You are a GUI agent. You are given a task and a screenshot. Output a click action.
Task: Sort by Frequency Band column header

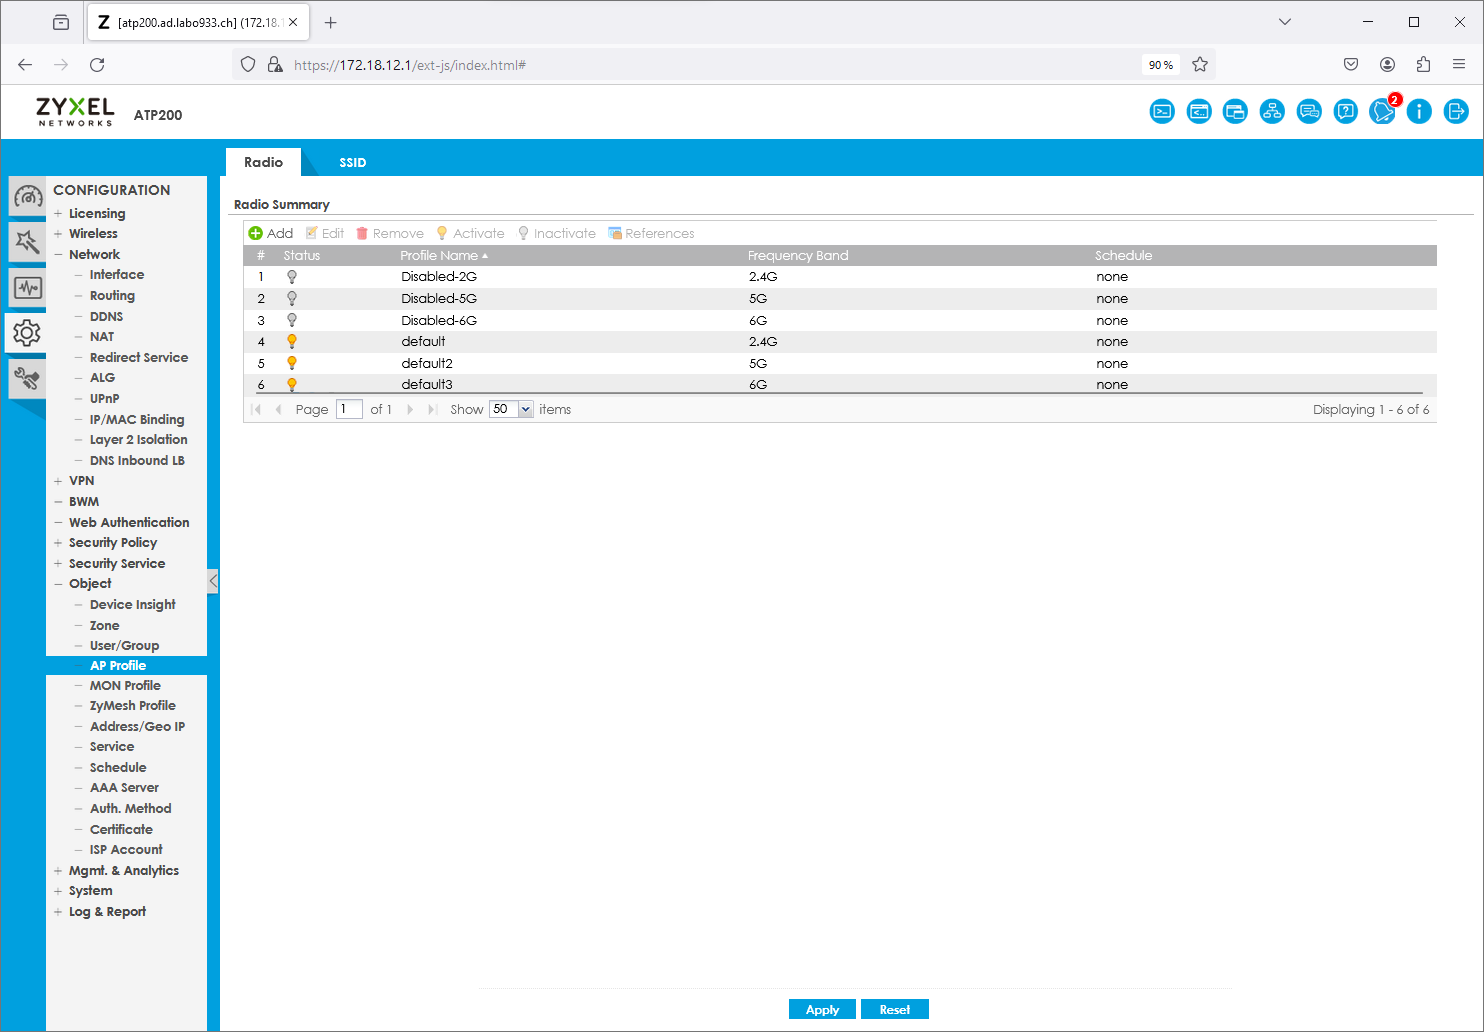click(798, 255)
